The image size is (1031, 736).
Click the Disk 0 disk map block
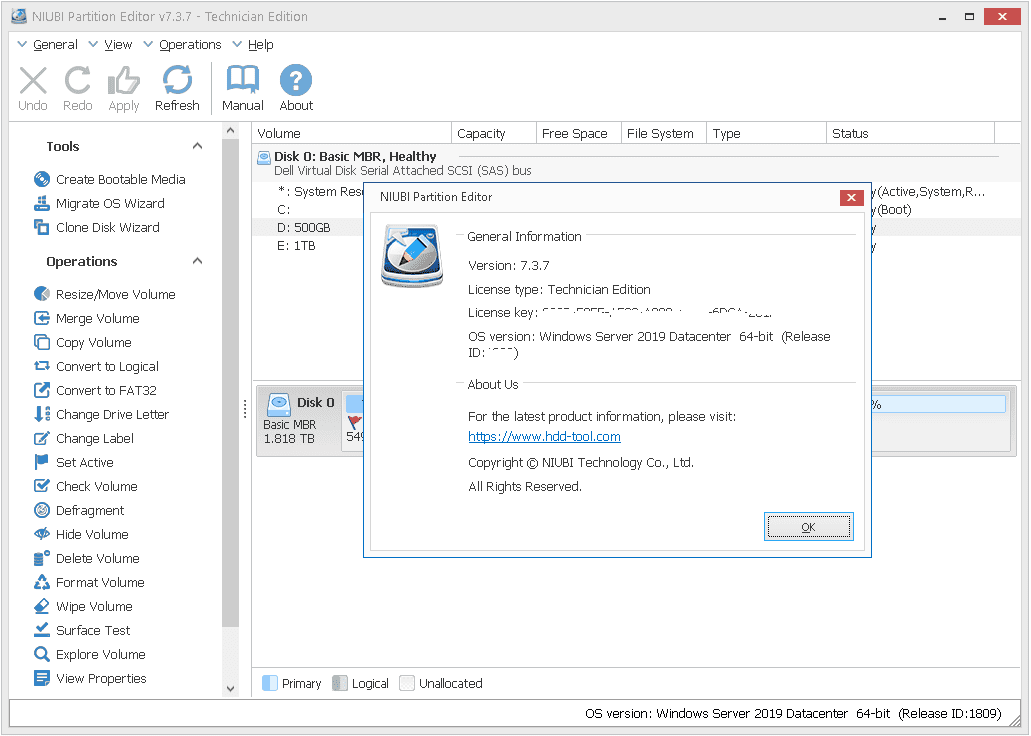coord(299,420)
